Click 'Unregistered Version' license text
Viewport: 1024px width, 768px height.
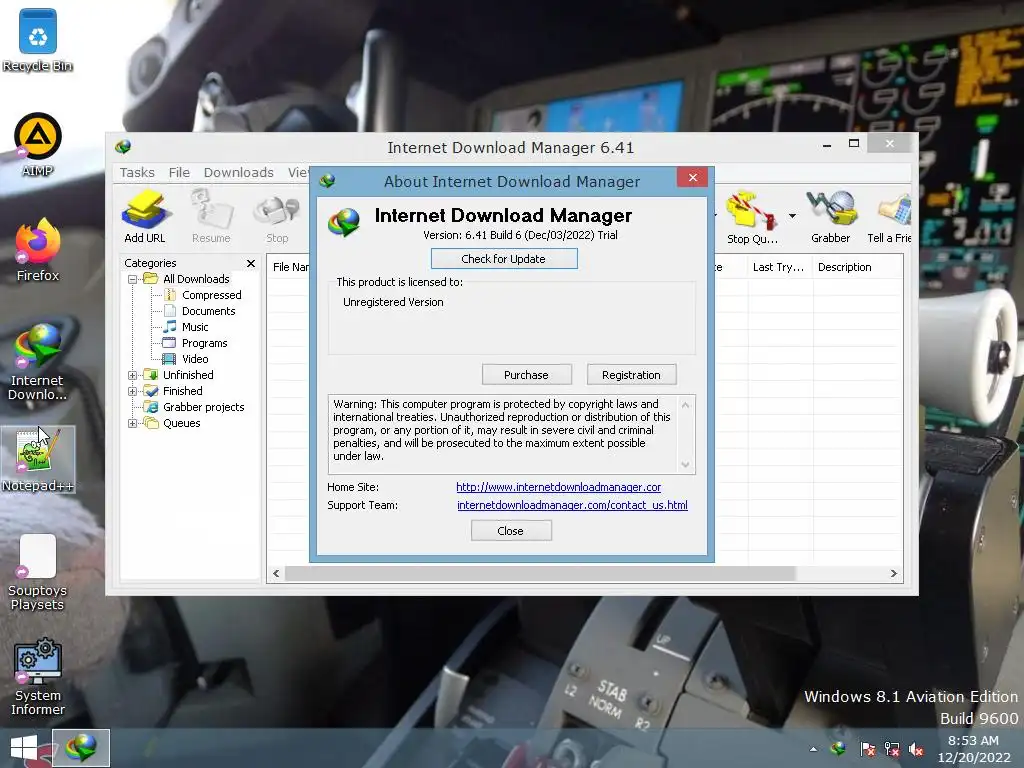pos(393,302)
